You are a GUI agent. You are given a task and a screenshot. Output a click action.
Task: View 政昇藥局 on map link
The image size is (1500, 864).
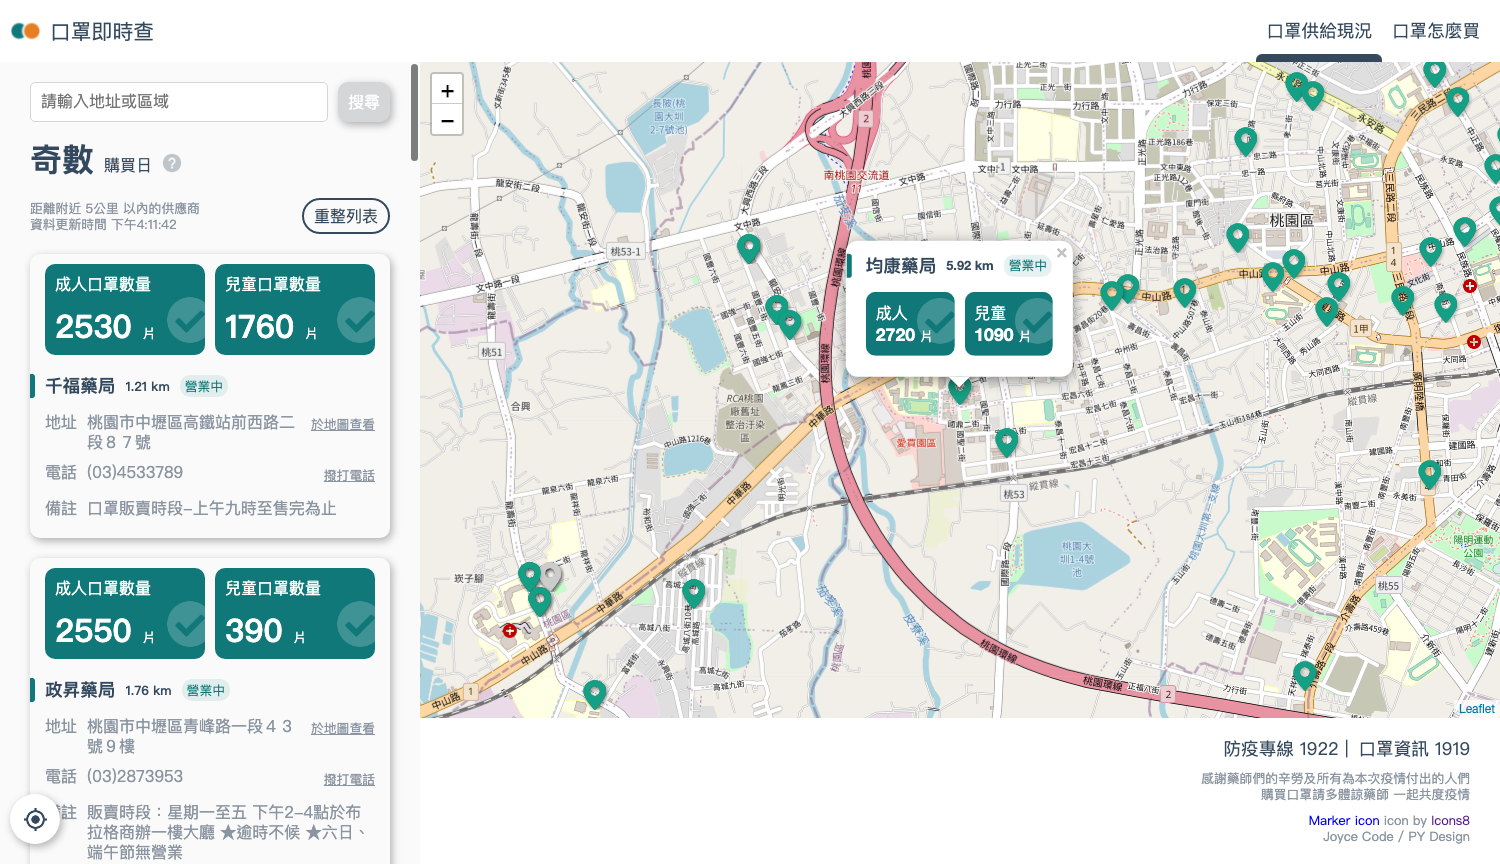point(343,729)
